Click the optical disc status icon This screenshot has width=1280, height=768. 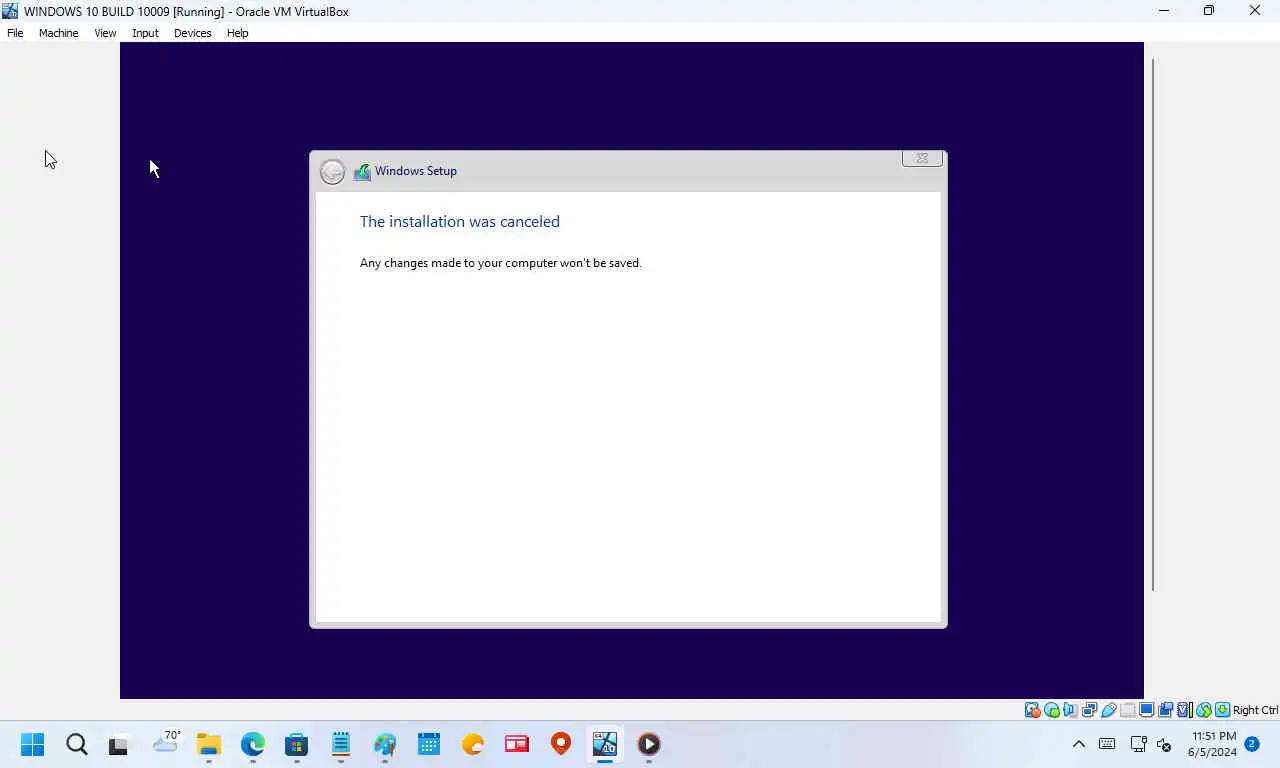(x=1051, y=710)
